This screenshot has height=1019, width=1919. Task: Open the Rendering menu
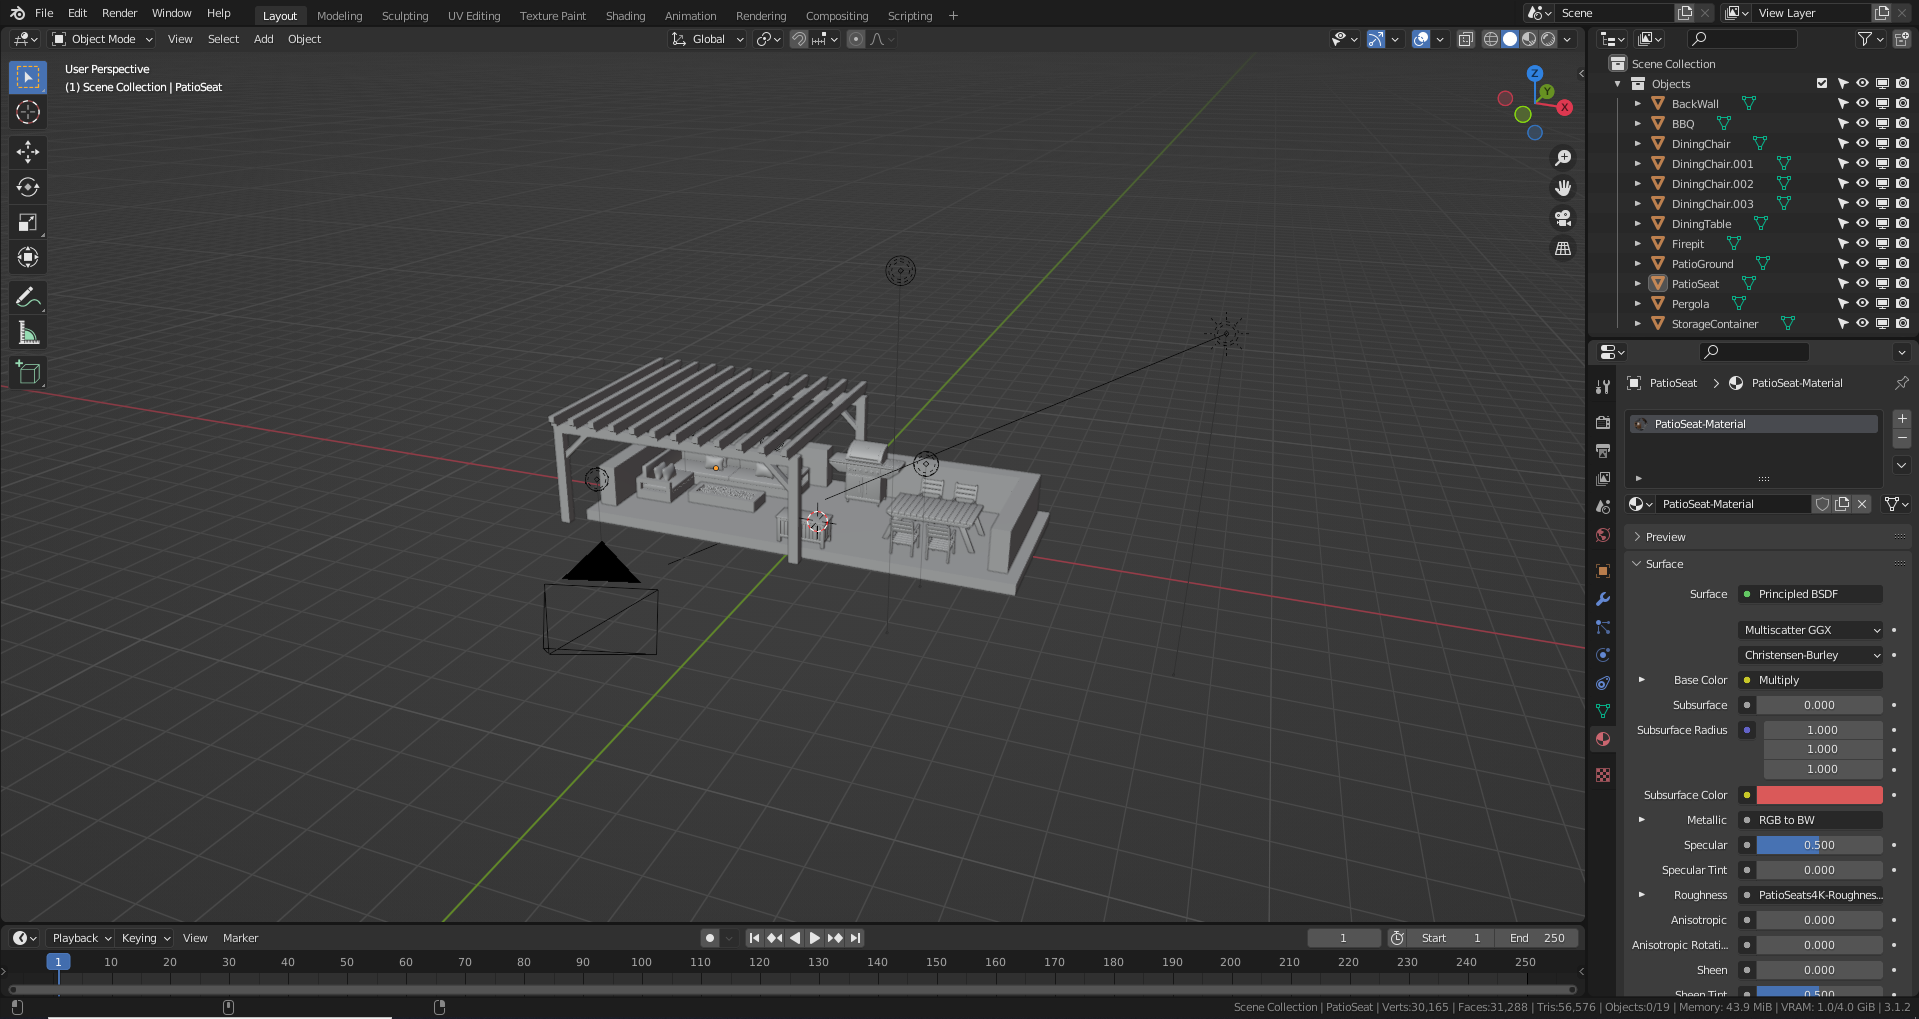tap(761, 15)
